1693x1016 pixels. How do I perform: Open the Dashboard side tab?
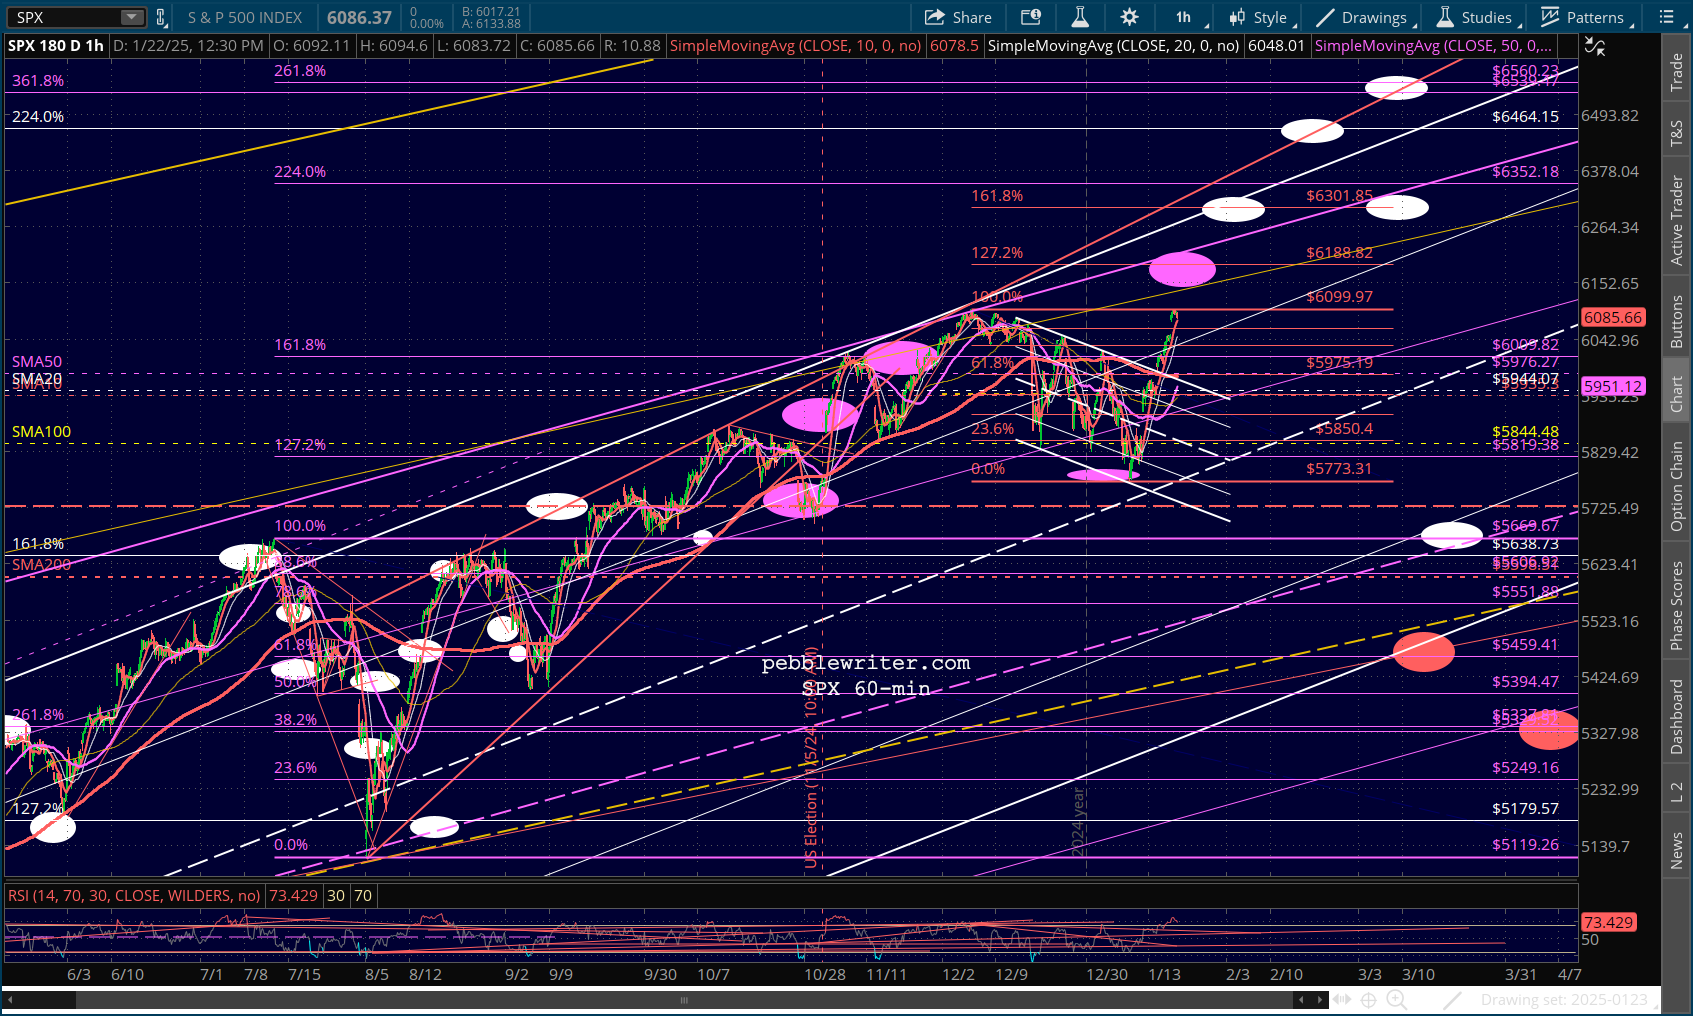click(x=1677, y=716)
